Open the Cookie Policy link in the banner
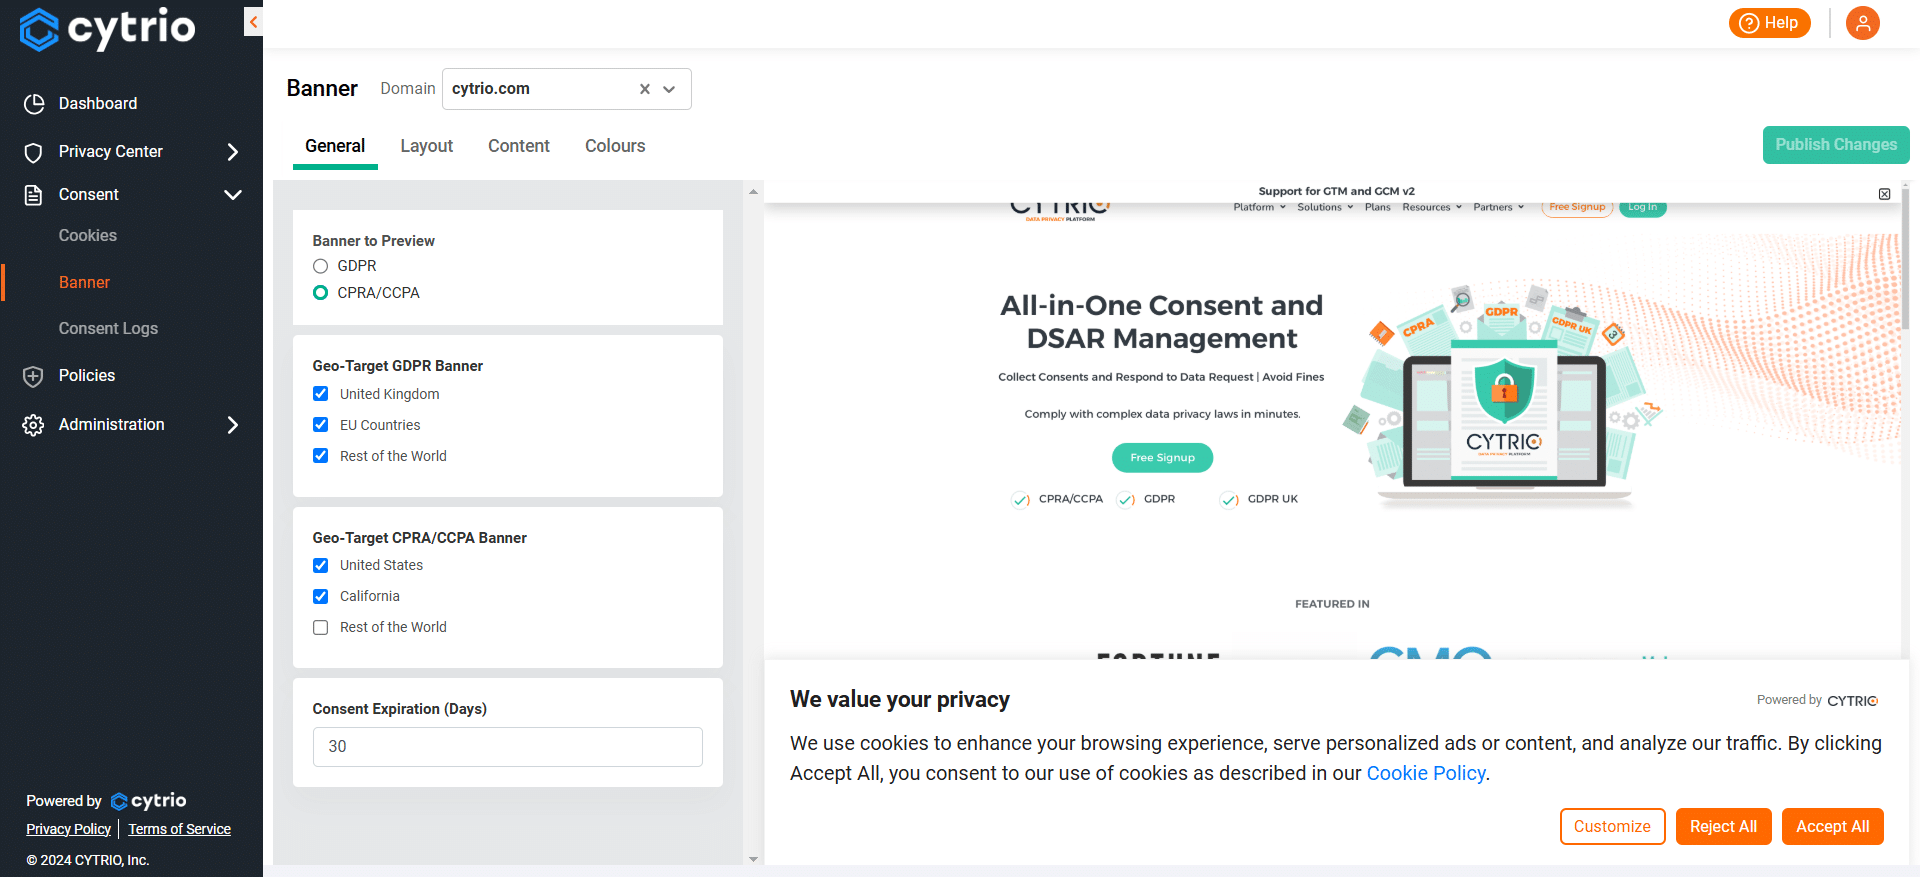This screenshot has width=1920, height=877. coord(1425,773)
